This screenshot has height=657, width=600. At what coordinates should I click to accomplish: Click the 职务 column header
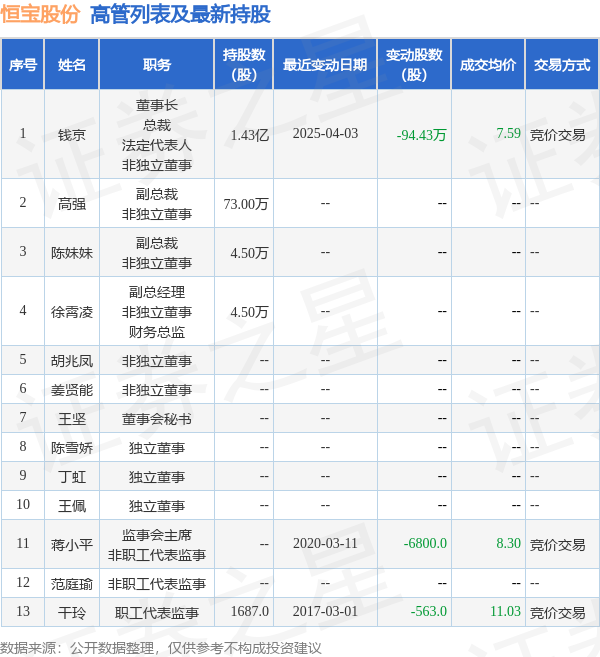click(157, 65)
